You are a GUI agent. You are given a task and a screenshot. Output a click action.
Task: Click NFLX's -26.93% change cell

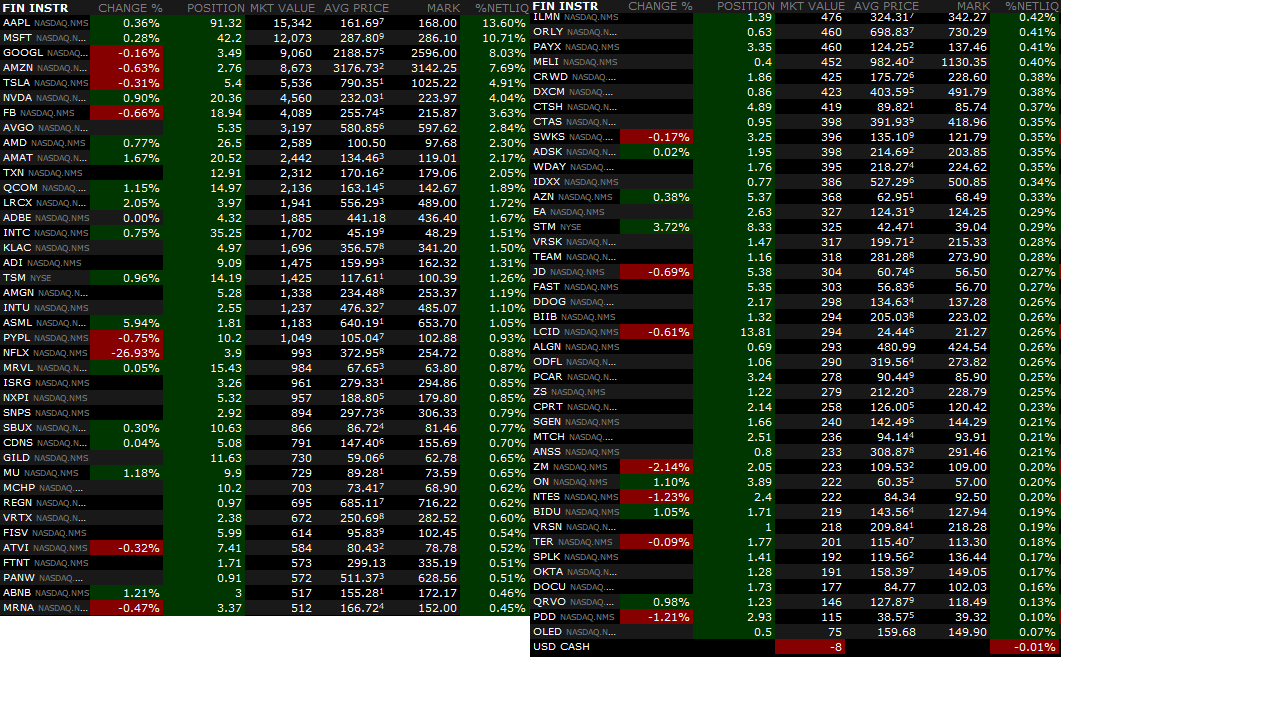126,352
